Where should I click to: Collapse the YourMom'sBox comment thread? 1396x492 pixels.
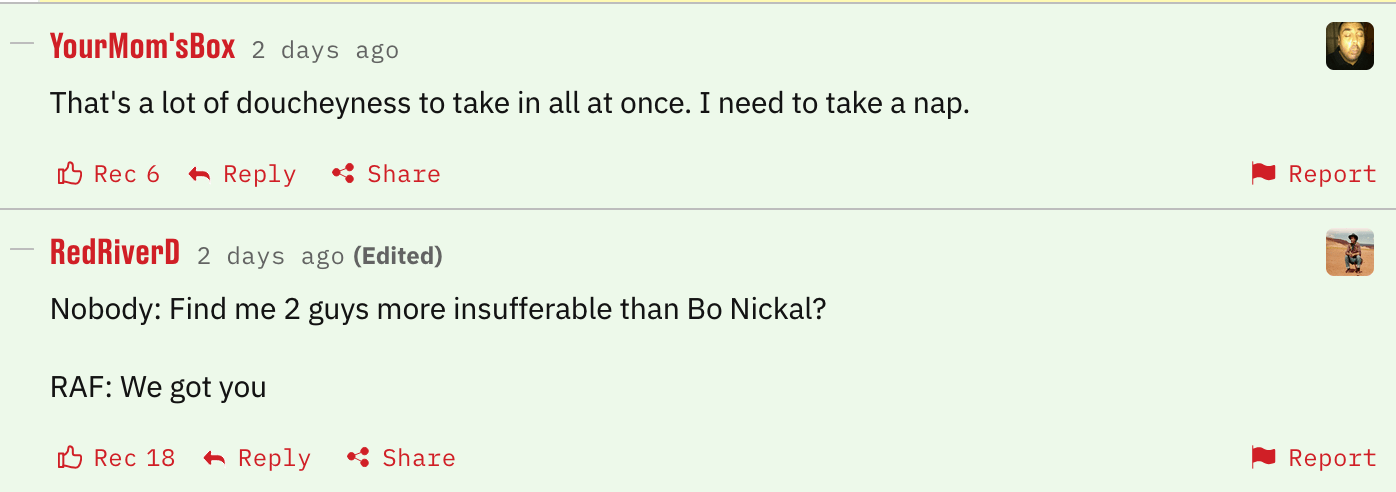pos(22,45)
